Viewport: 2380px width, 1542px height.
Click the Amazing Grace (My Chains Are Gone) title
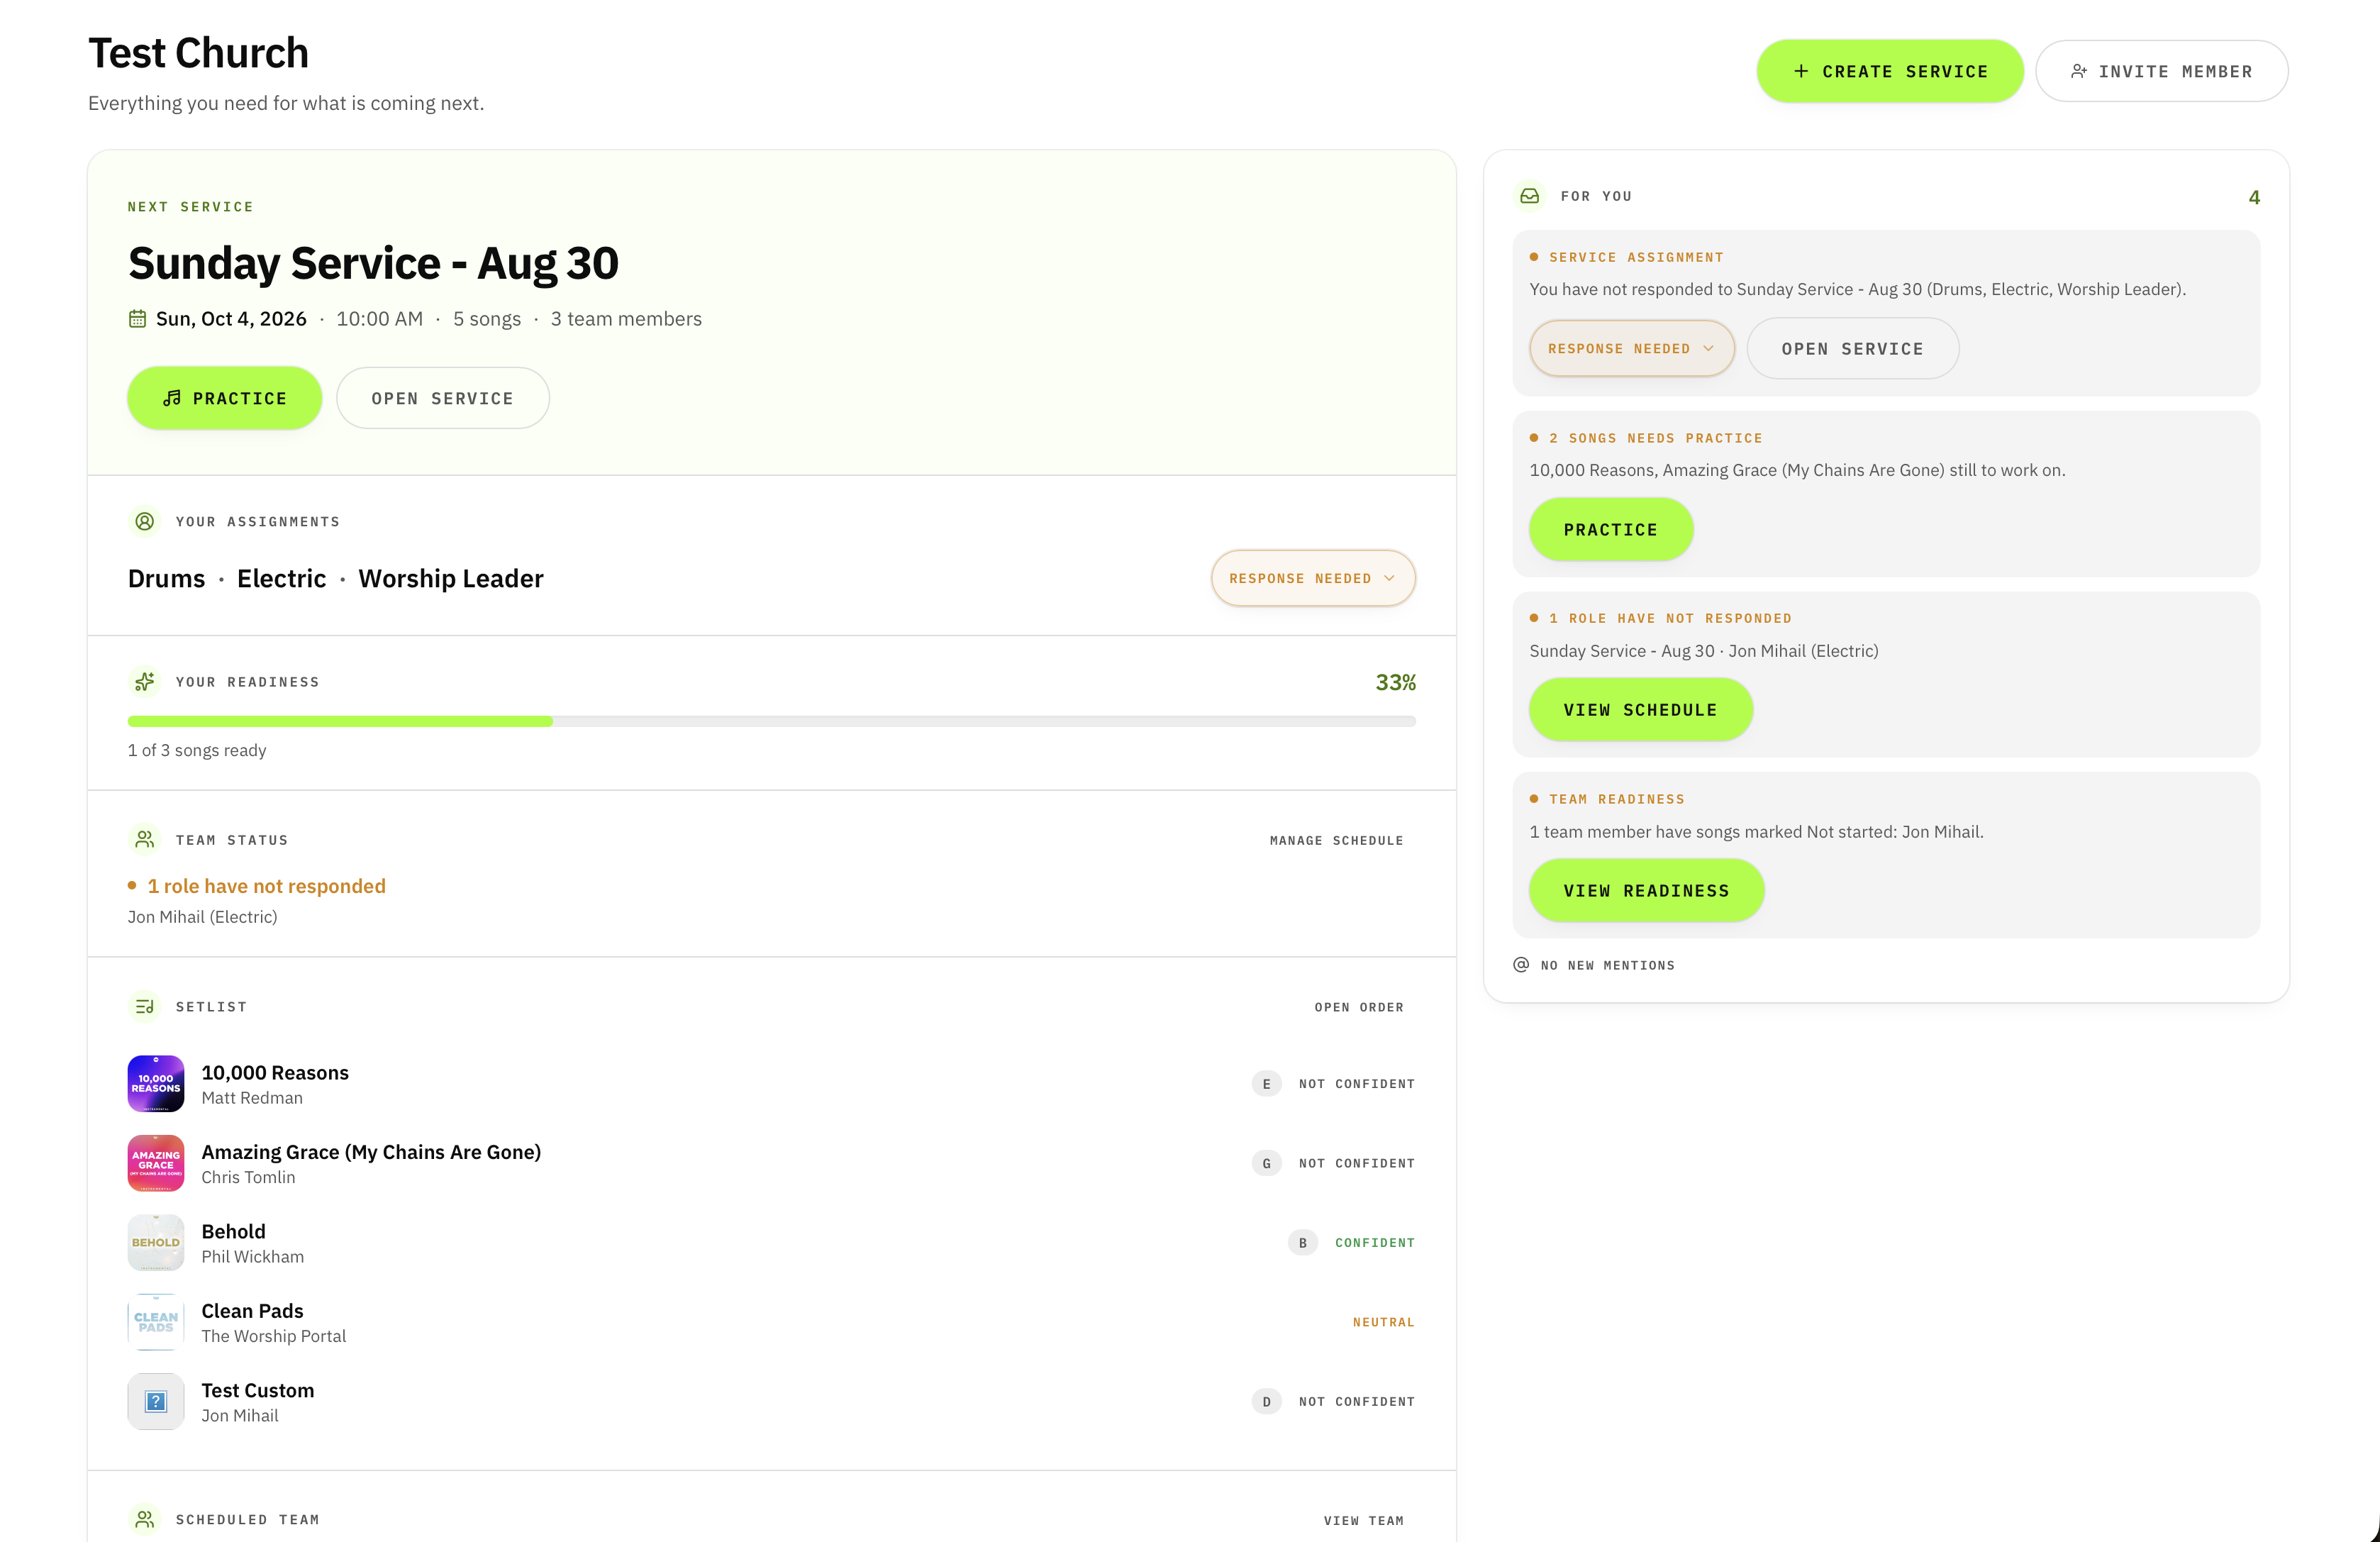click(371, 1152)
